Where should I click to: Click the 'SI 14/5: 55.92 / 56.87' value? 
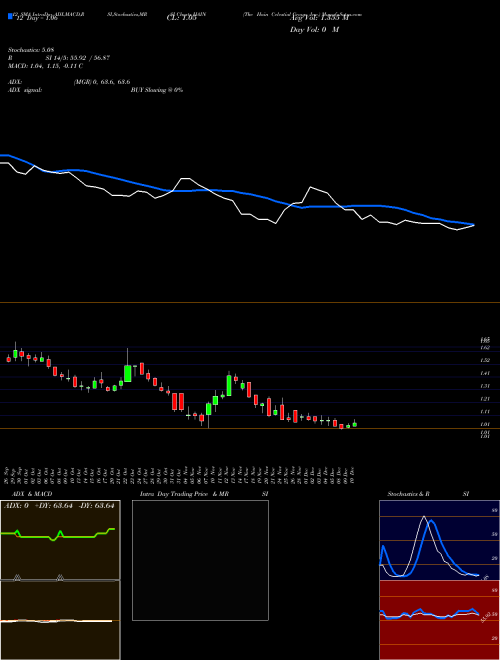pyautogui.click(x=78, y=58)
